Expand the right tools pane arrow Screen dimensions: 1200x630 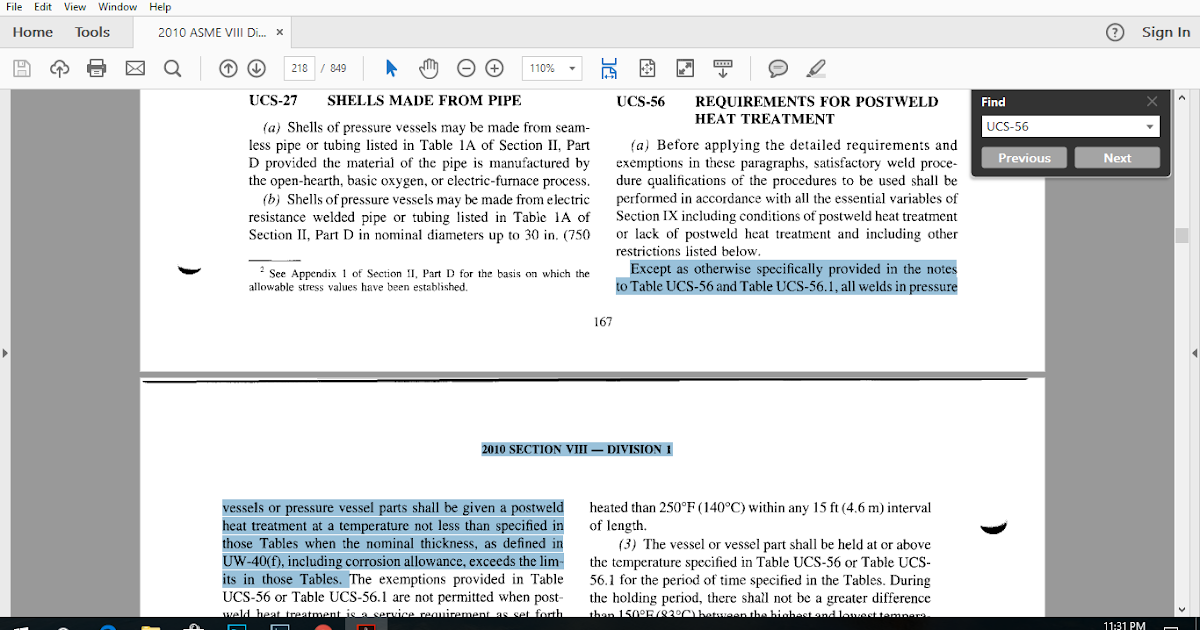(x=1195, y=353)
